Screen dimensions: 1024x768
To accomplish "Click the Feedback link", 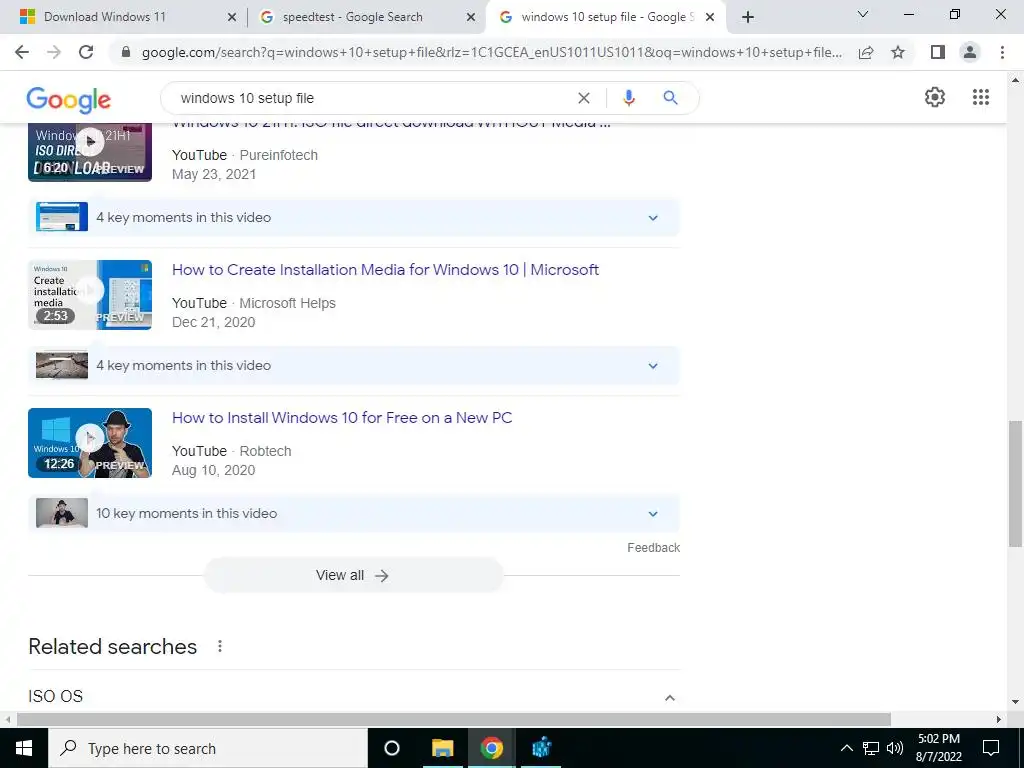I will [x=654, y=548].
